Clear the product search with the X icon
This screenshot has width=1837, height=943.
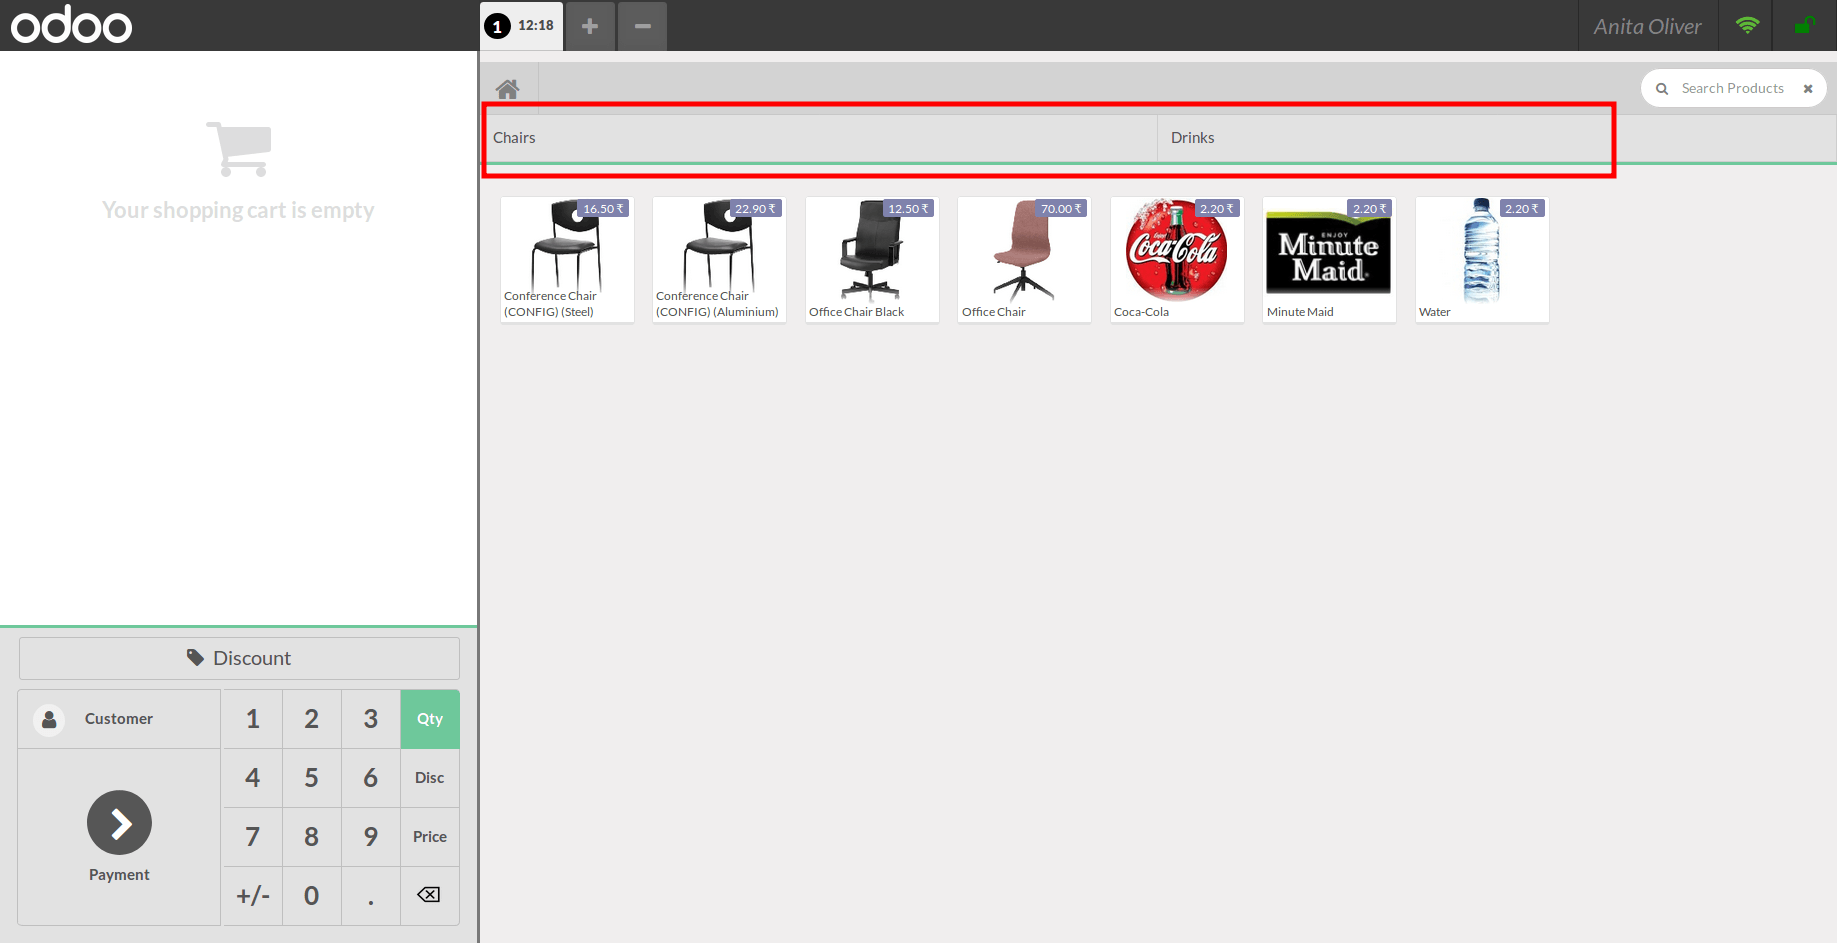click(x=1808, y=88)
